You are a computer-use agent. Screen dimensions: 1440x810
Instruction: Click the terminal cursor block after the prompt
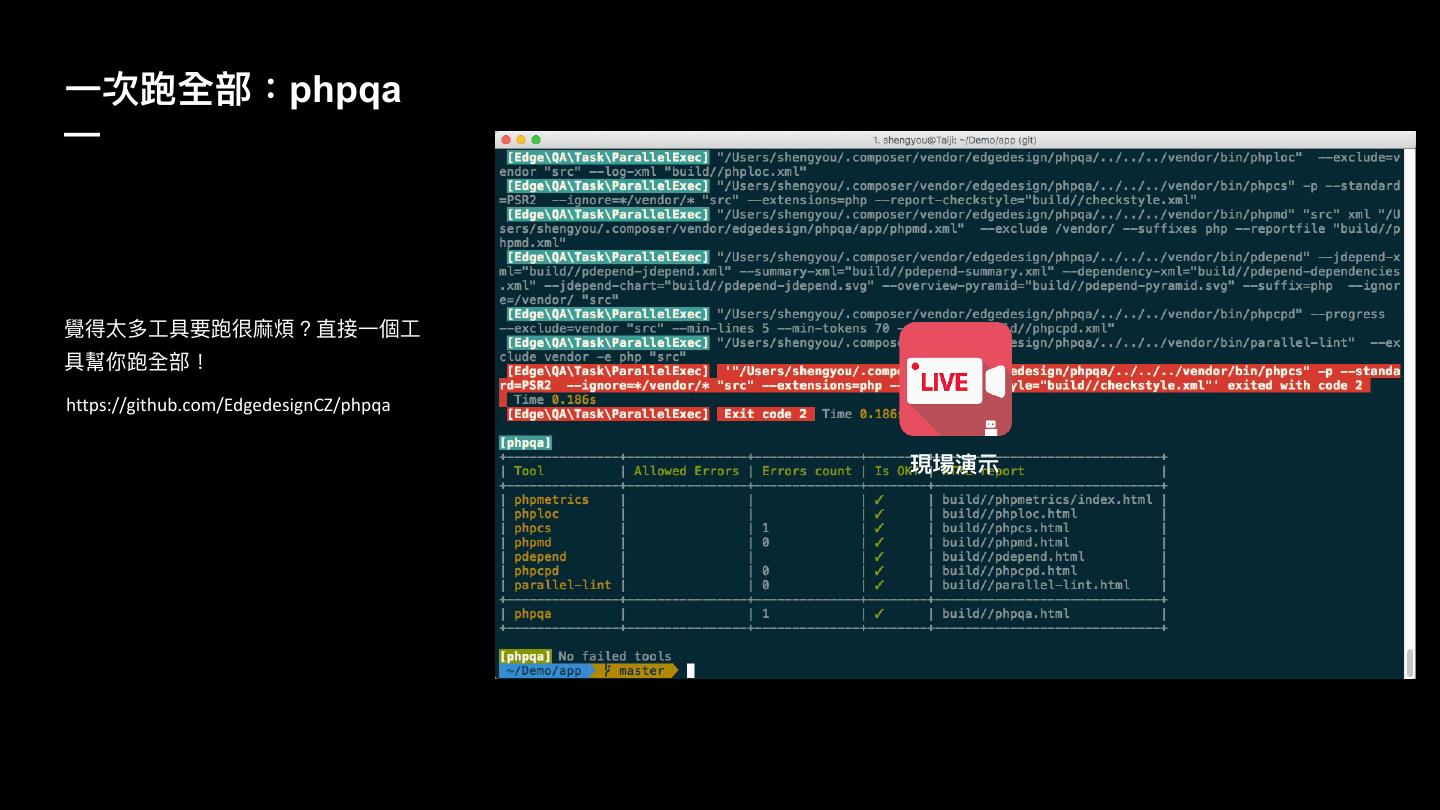(691, 671)
